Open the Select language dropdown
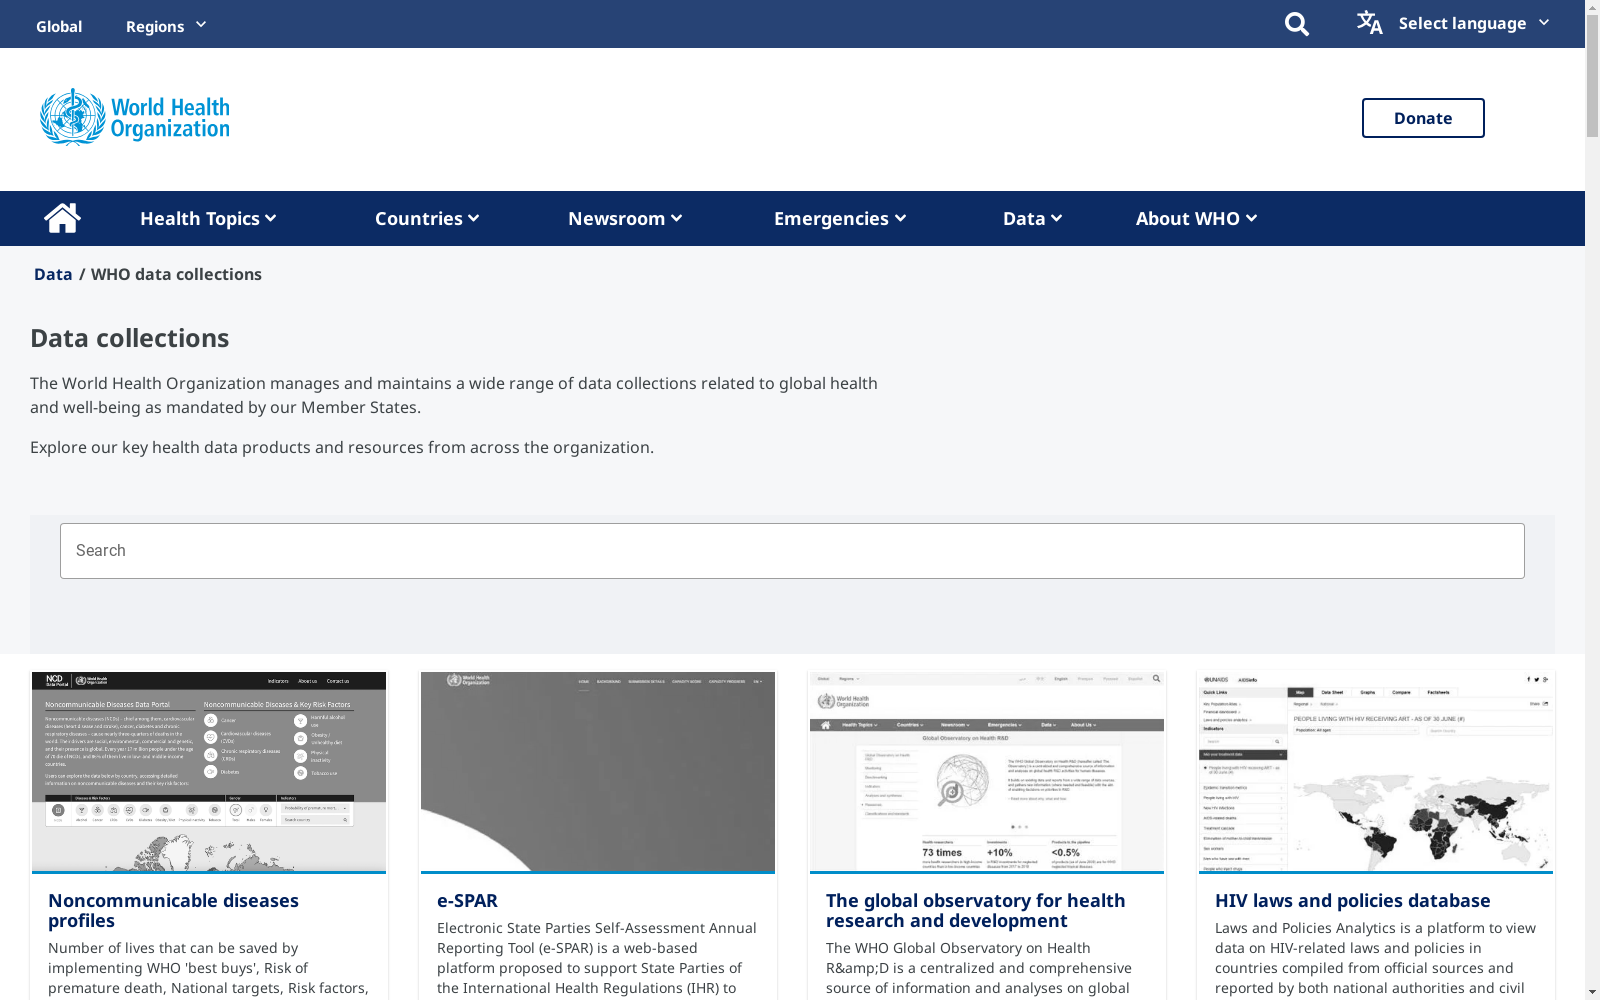This screenshot has width=1600, height=1000. pyautogui.click(x=1473, y=23)
